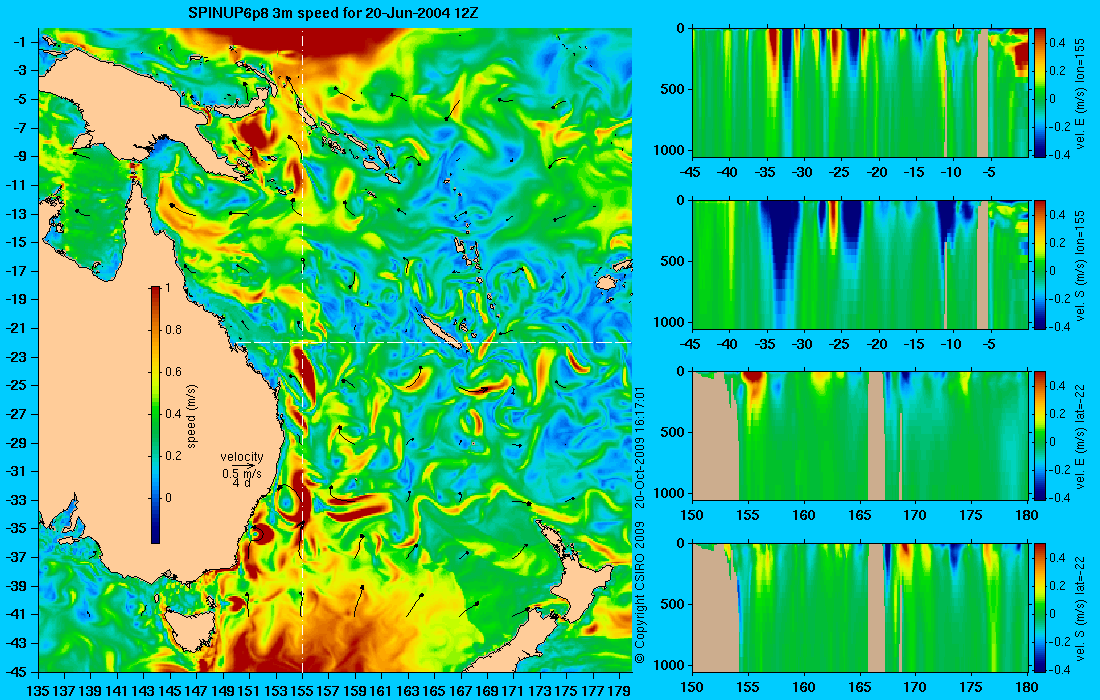Click the "-21" tick on the map's latitude axis
The height and width of the screenshot is (700, 1100).
tap(18, 328)
